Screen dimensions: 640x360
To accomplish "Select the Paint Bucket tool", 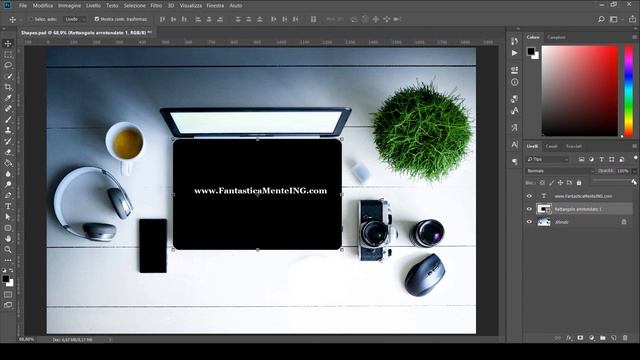I will coord(8,163).
